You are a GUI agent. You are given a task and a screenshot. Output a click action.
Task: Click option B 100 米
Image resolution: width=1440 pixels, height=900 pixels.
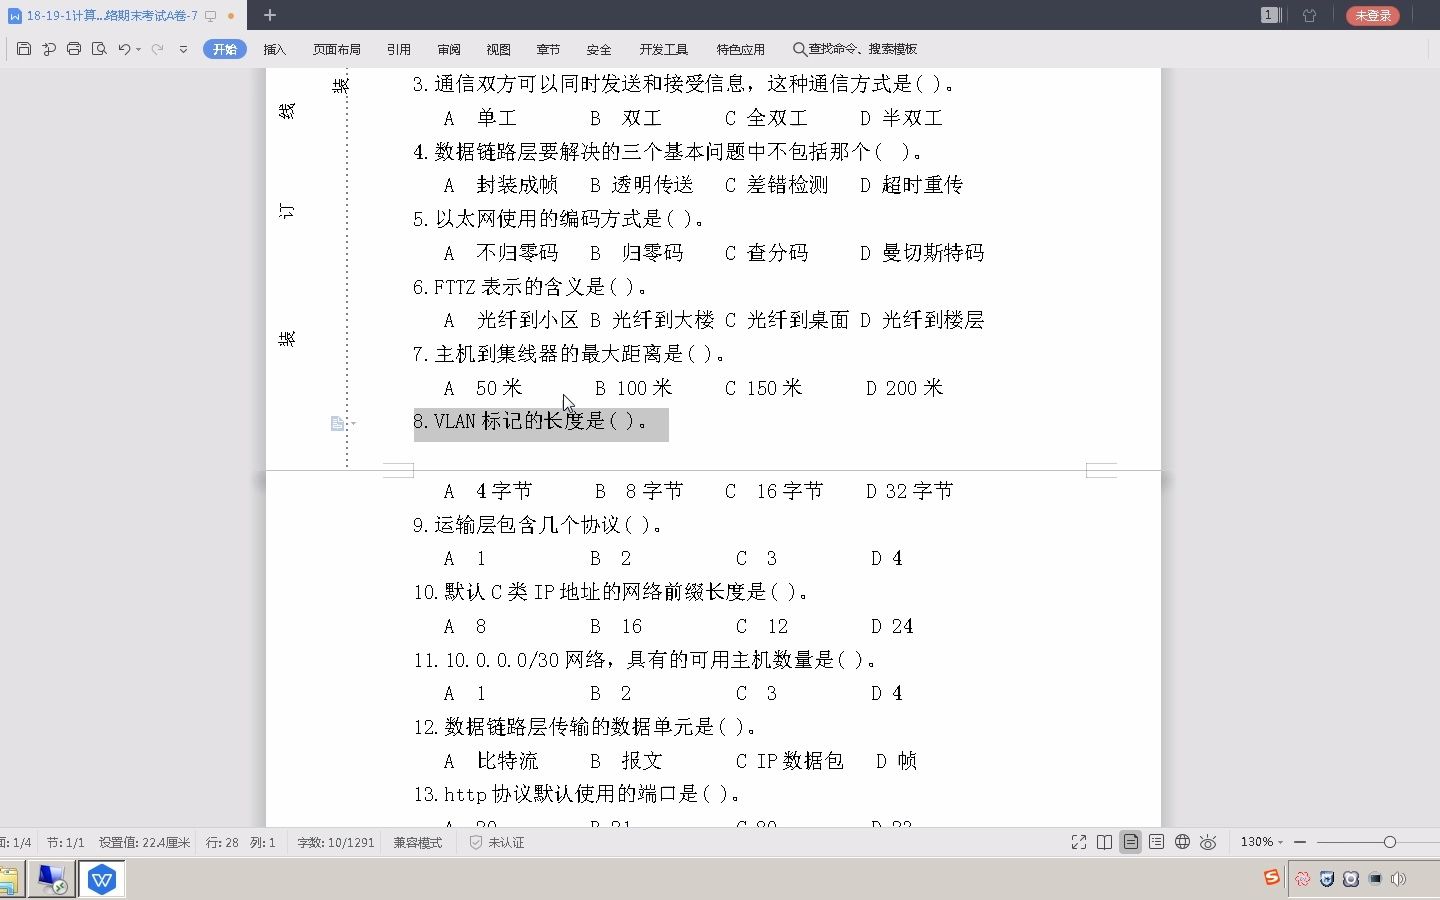coord(633,388)
